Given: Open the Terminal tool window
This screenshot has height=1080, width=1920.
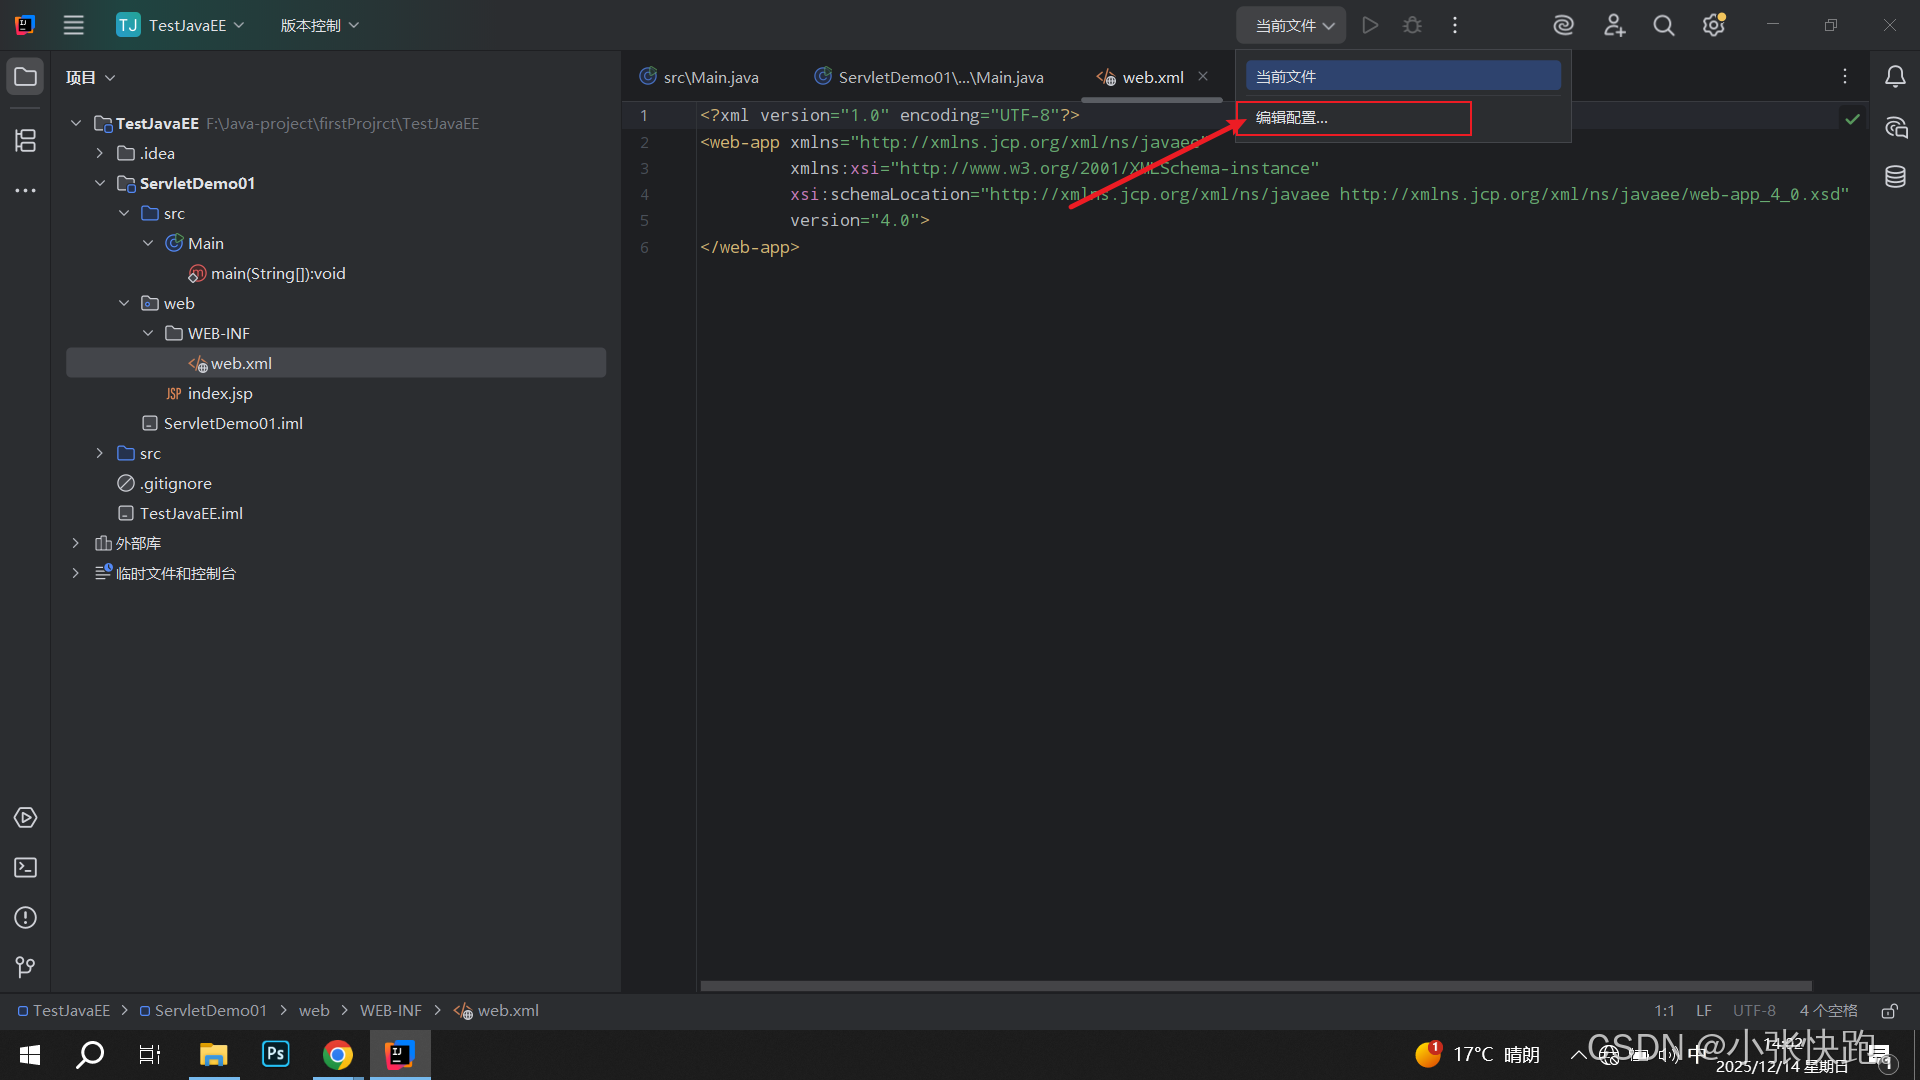Looking at the screenshot, I should pos(25,867).
